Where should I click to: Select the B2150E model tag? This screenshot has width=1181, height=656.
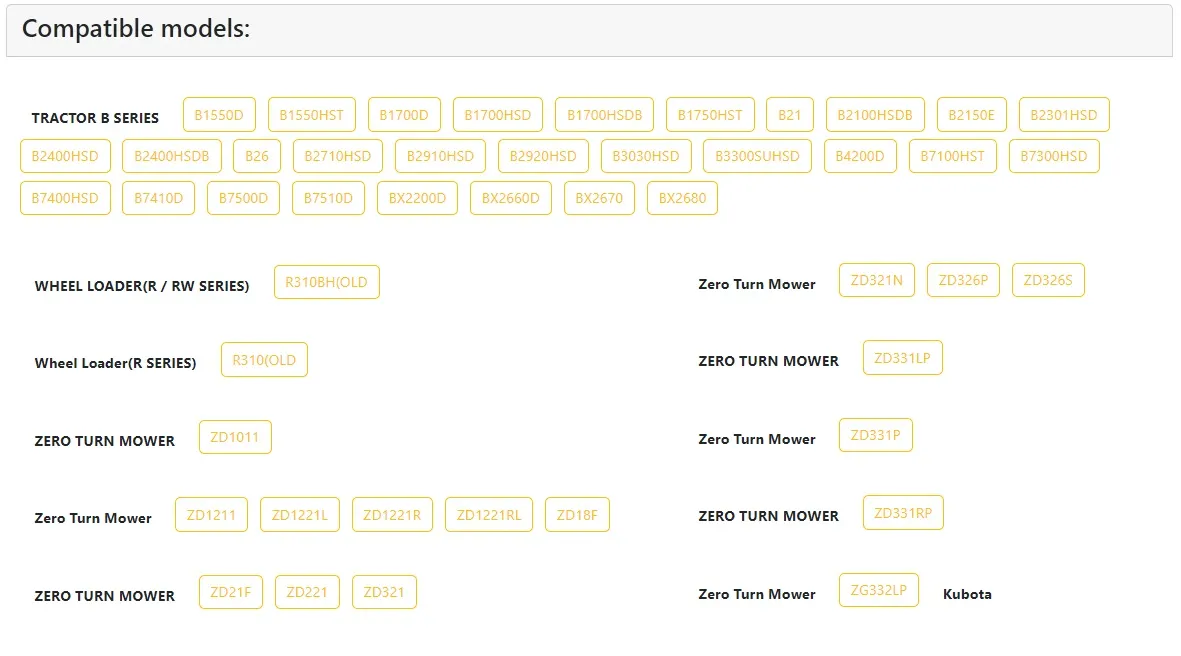click(971, 114)
